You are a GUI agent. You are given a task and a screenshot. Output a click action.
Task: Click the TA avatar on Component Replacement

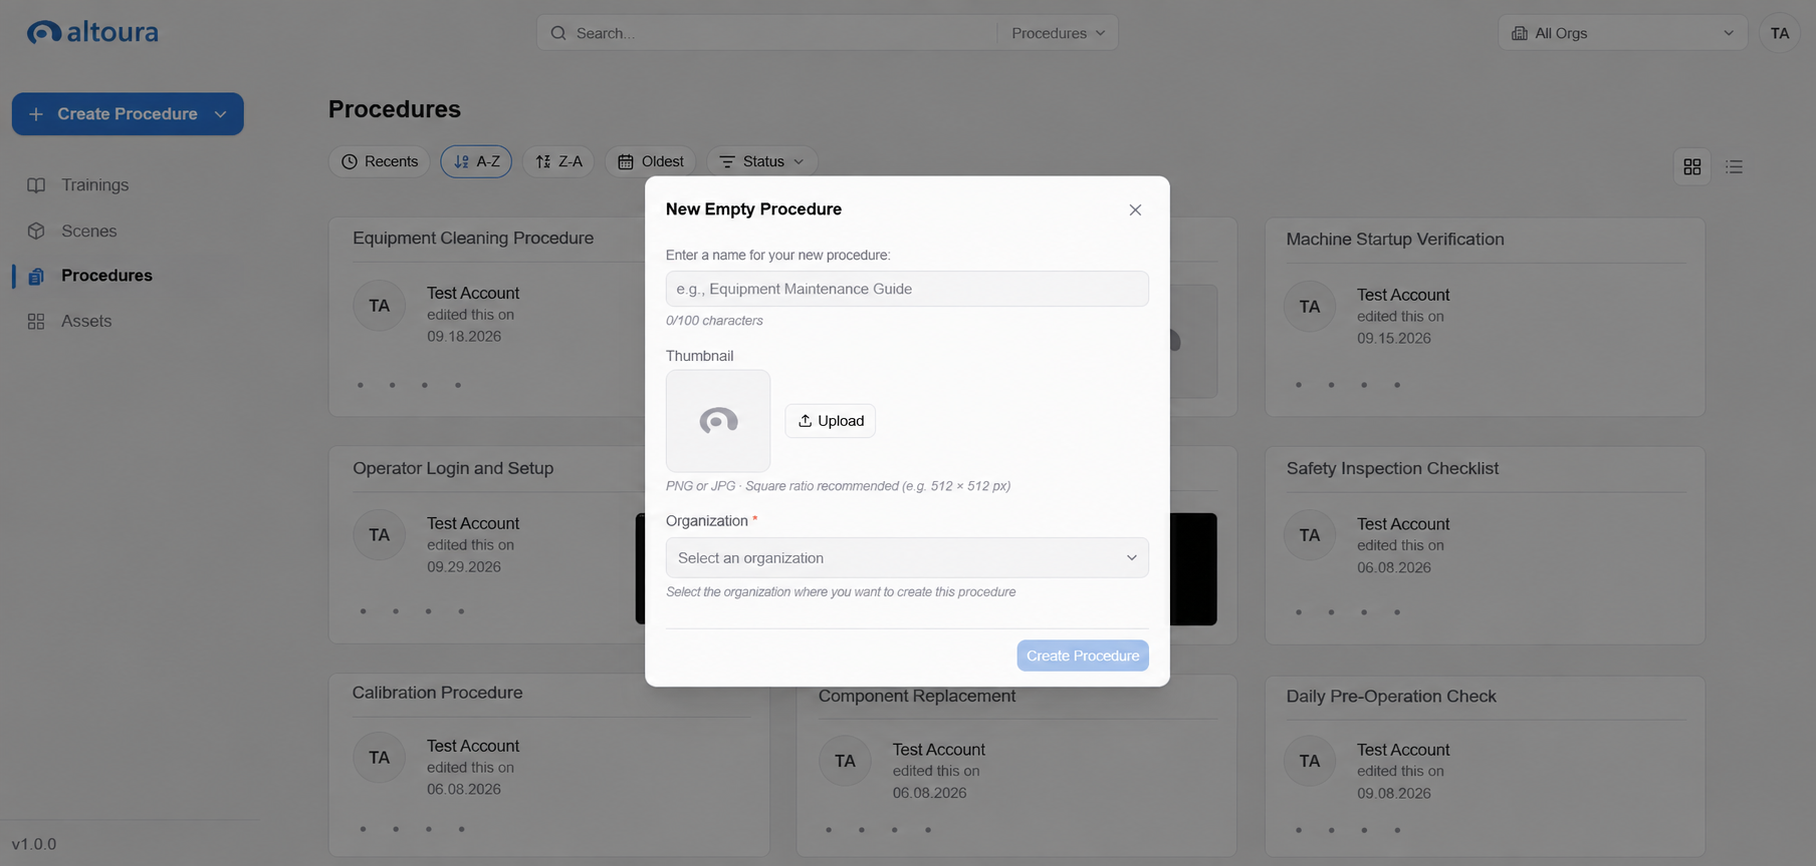(x=845, y=761)
